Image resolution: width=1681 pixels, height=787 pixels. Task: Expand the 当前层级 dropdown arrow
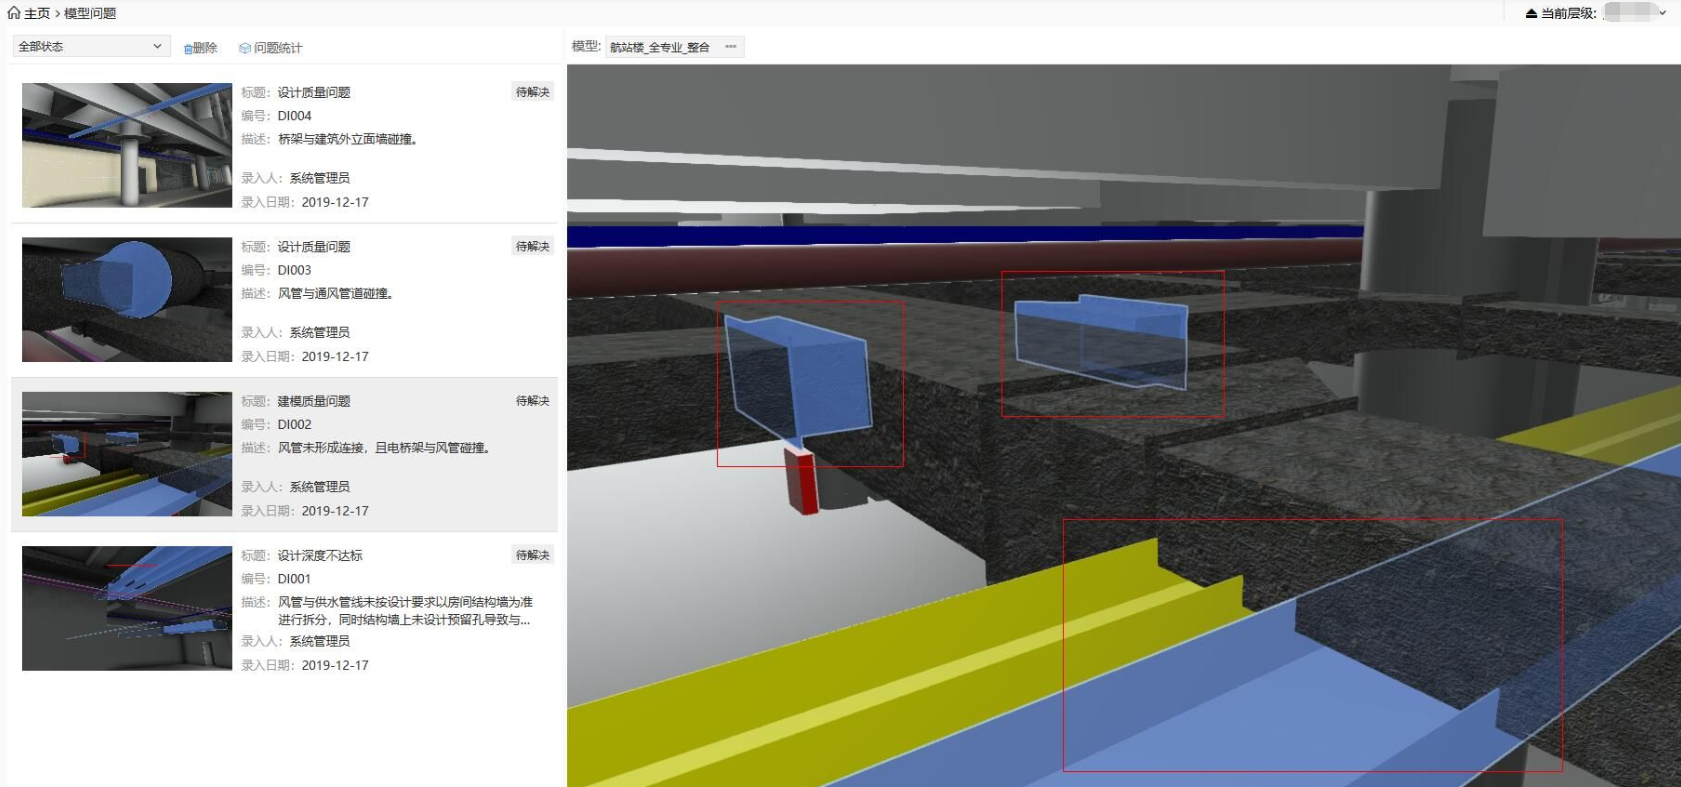click(1663, 13)
